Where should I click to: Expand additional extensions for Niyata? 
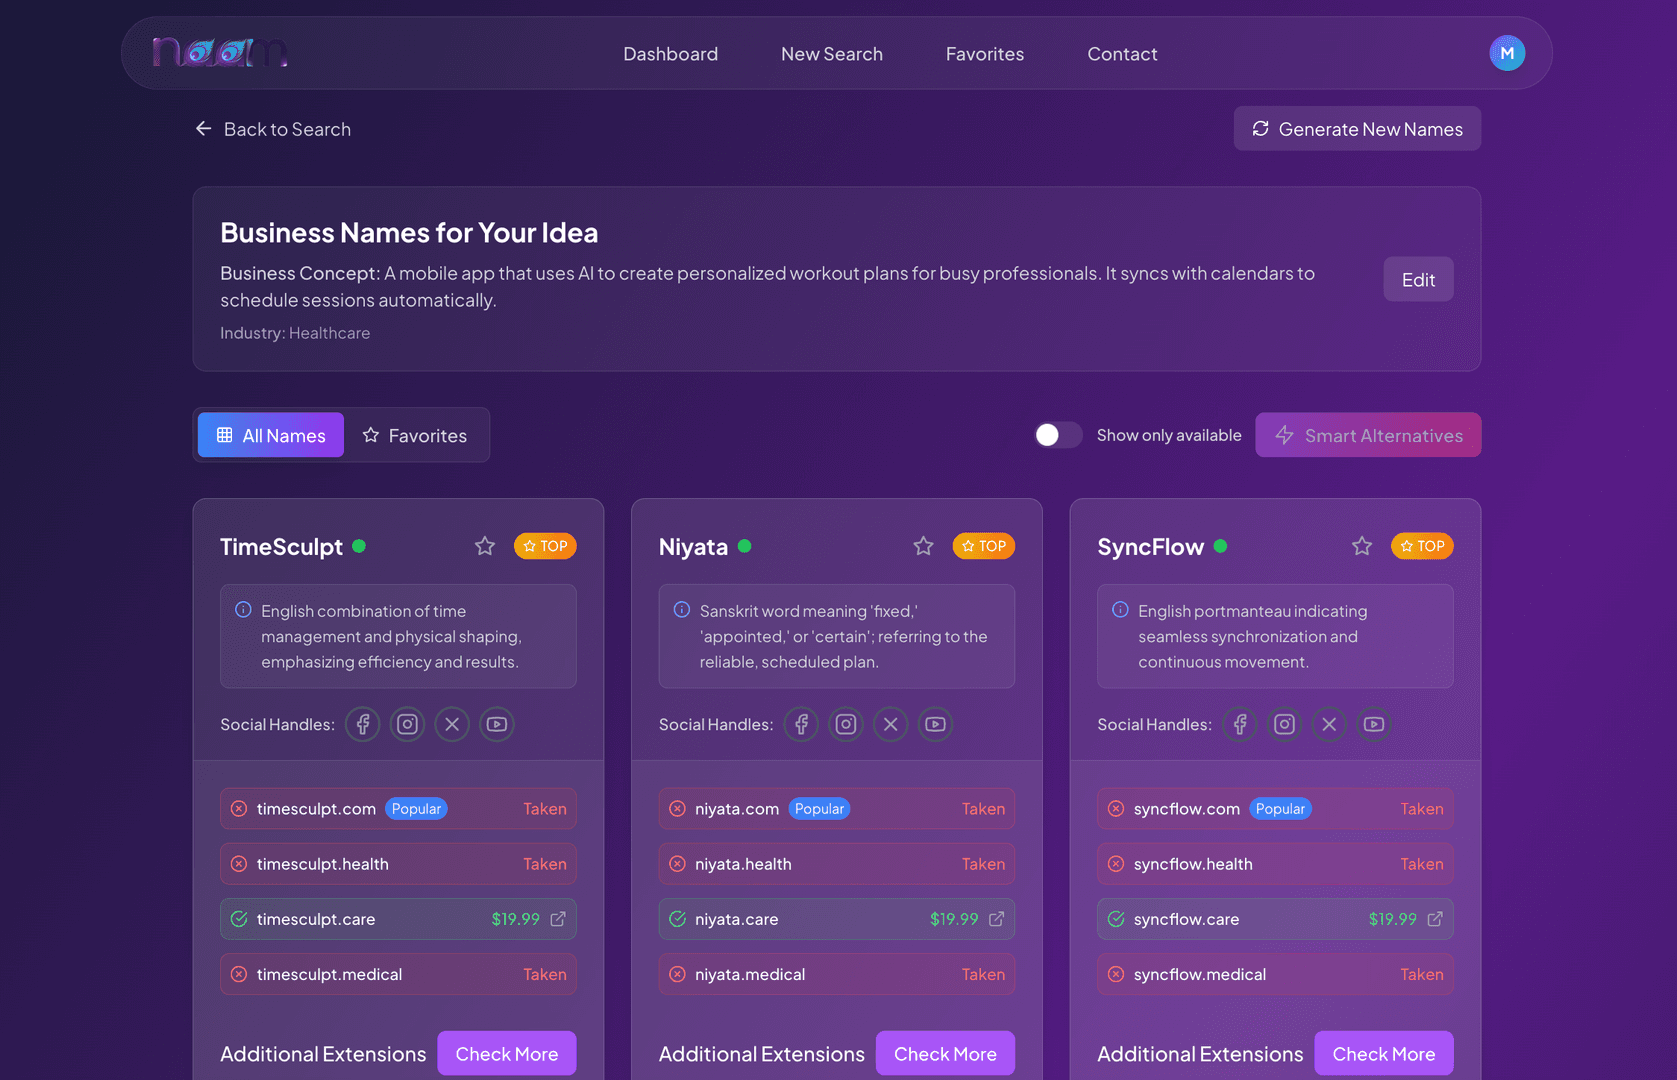pos(945,1053)
